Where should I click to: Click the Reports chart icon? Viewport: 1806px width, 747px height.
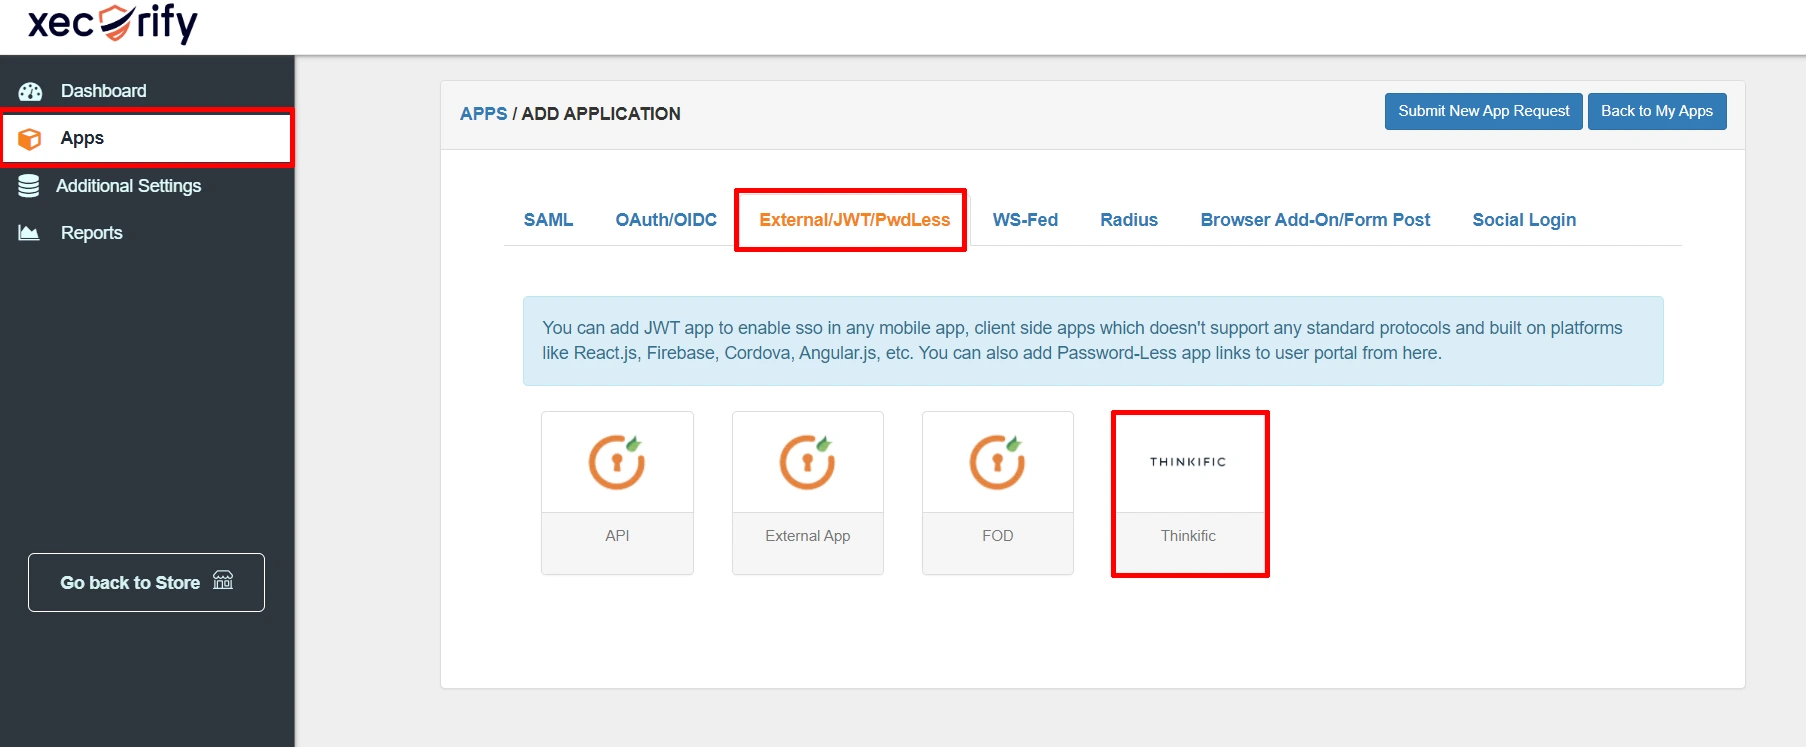point(29,233)
